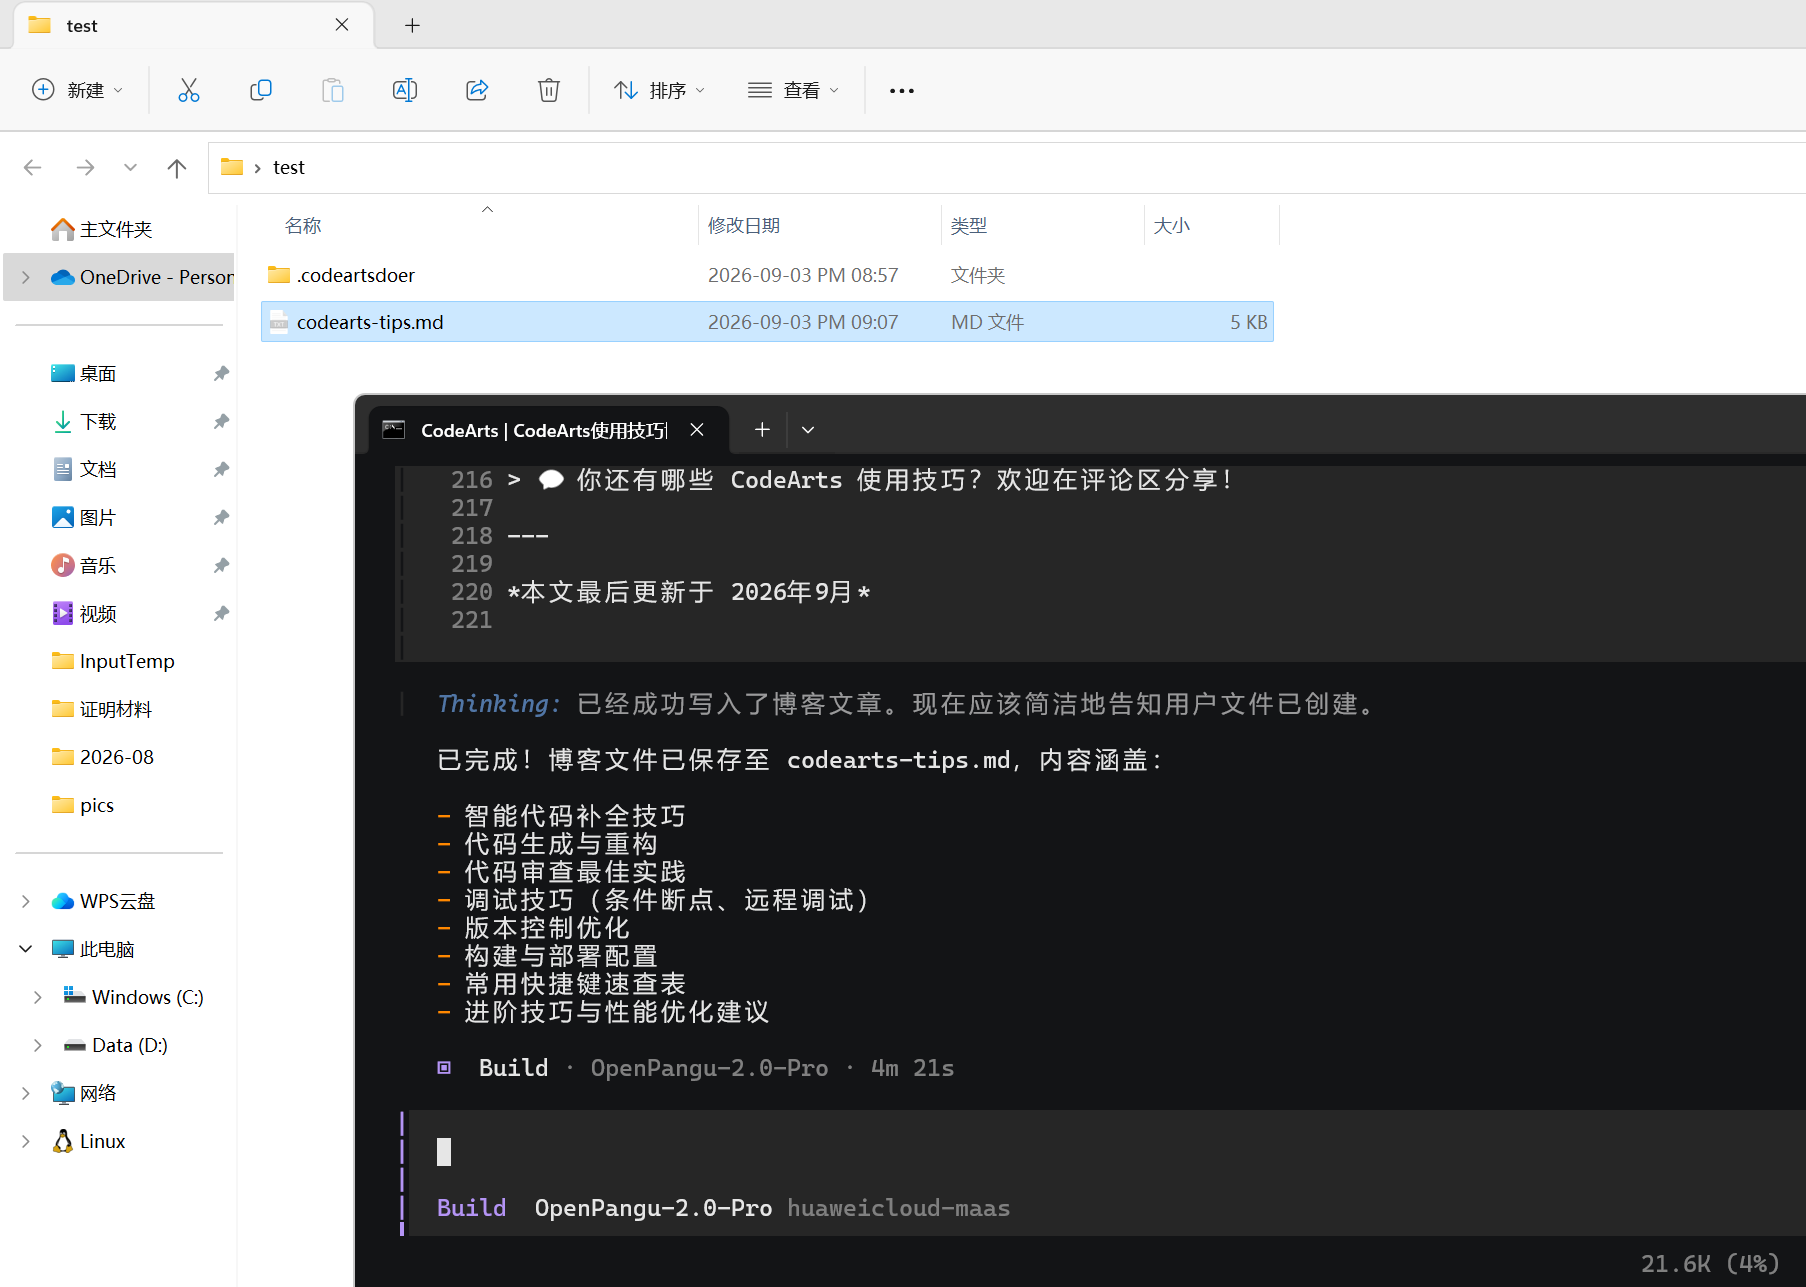
Task: Click the Paste clipboard icon
Action: pos(333,90)
